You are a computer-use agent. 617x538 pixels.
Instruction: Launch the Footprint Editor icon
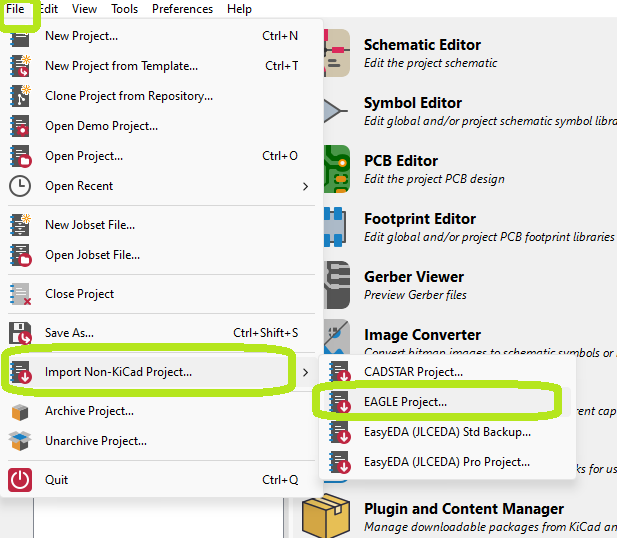pos(335,227)
